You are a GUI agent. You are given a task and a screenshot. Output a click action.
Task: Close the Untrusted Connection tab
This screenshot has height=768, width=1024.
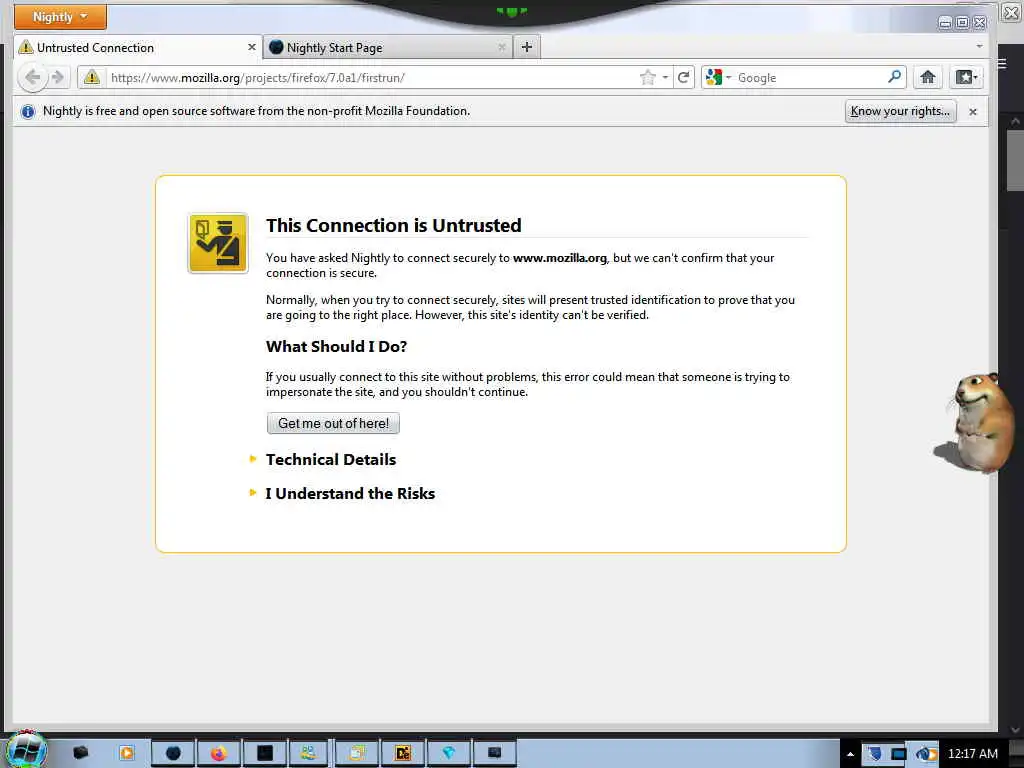pos(251,47)
